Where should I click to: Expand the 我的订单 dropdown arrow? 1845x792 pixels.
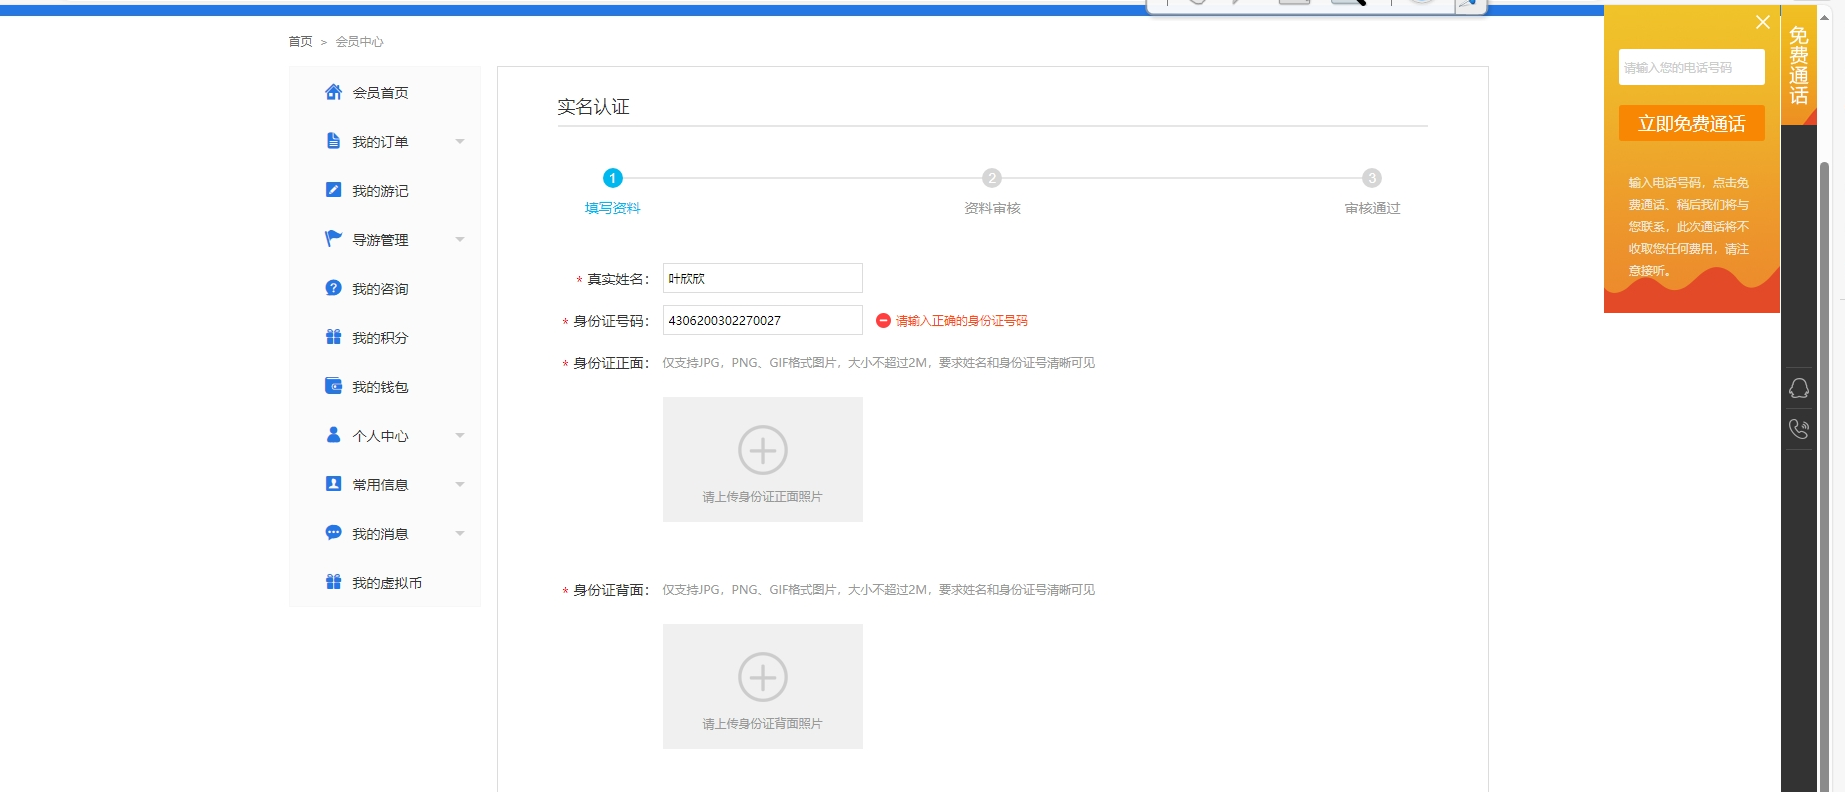pos(460,142)
